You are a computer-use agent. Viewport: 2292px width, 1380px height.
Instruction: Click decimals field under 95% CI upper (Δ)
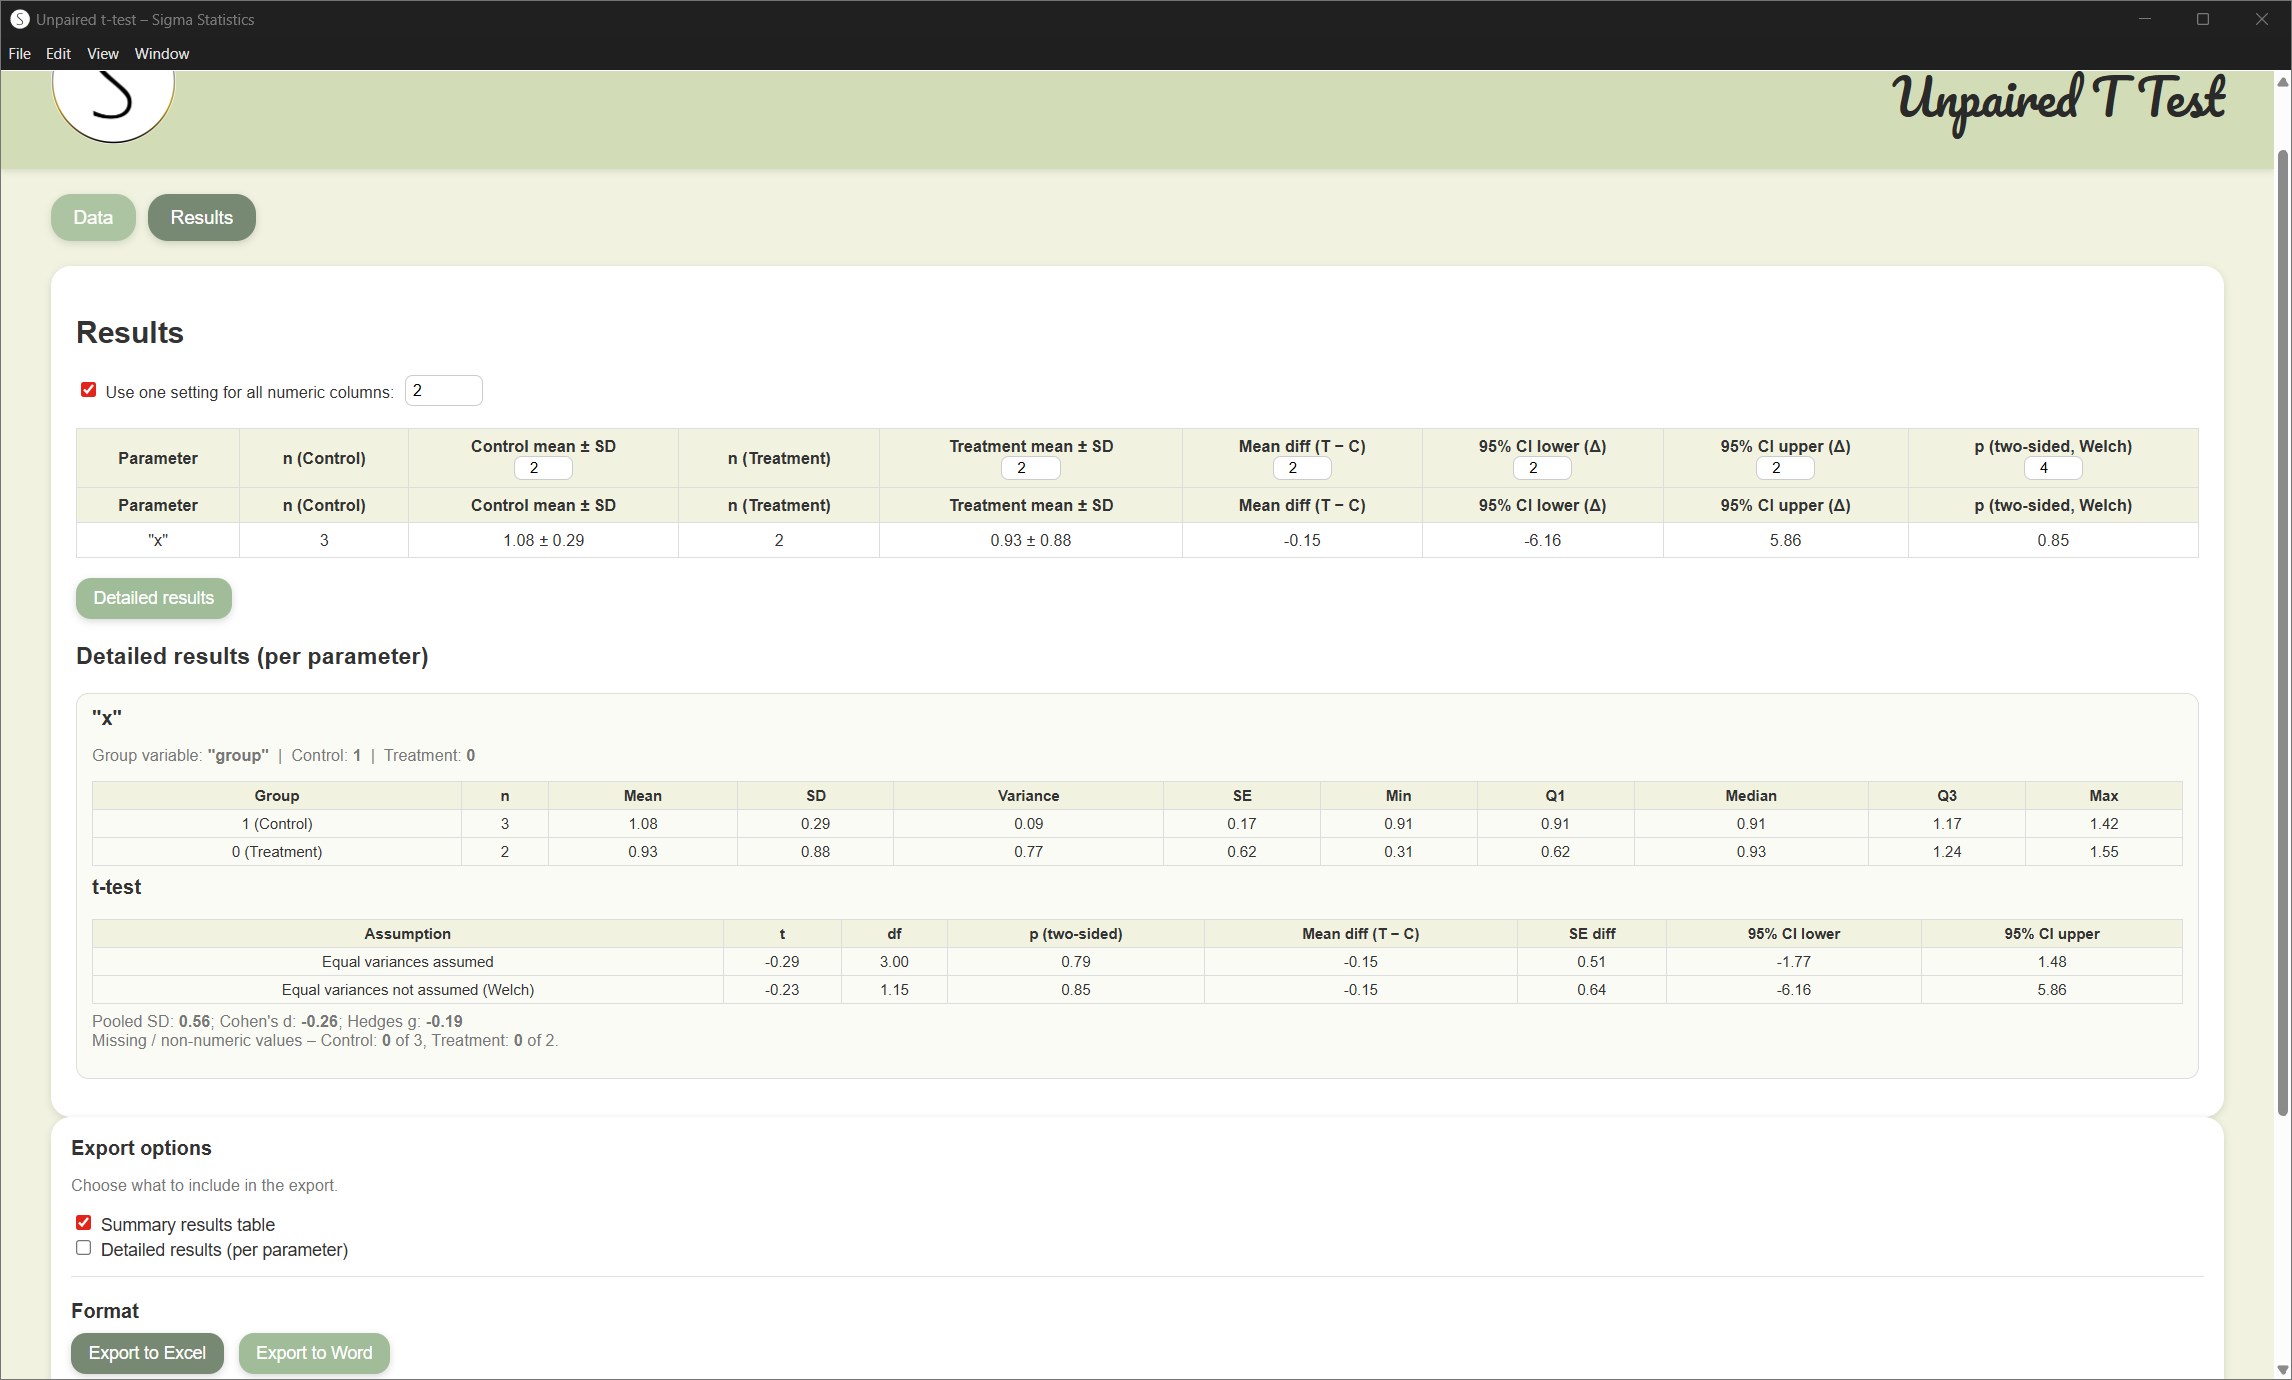[x=1785, y=468]
